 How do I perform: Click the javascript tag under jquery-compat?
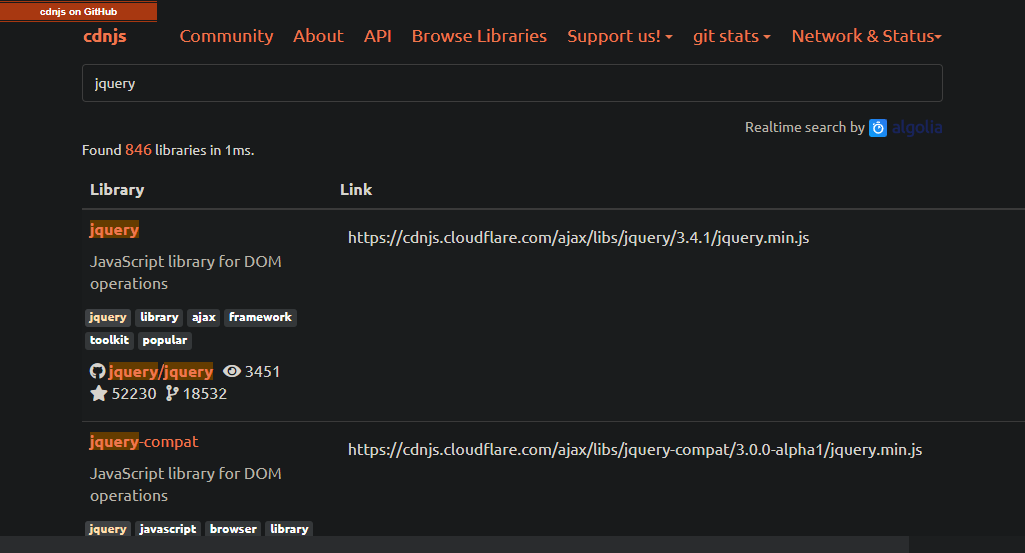tap(167, 529)
